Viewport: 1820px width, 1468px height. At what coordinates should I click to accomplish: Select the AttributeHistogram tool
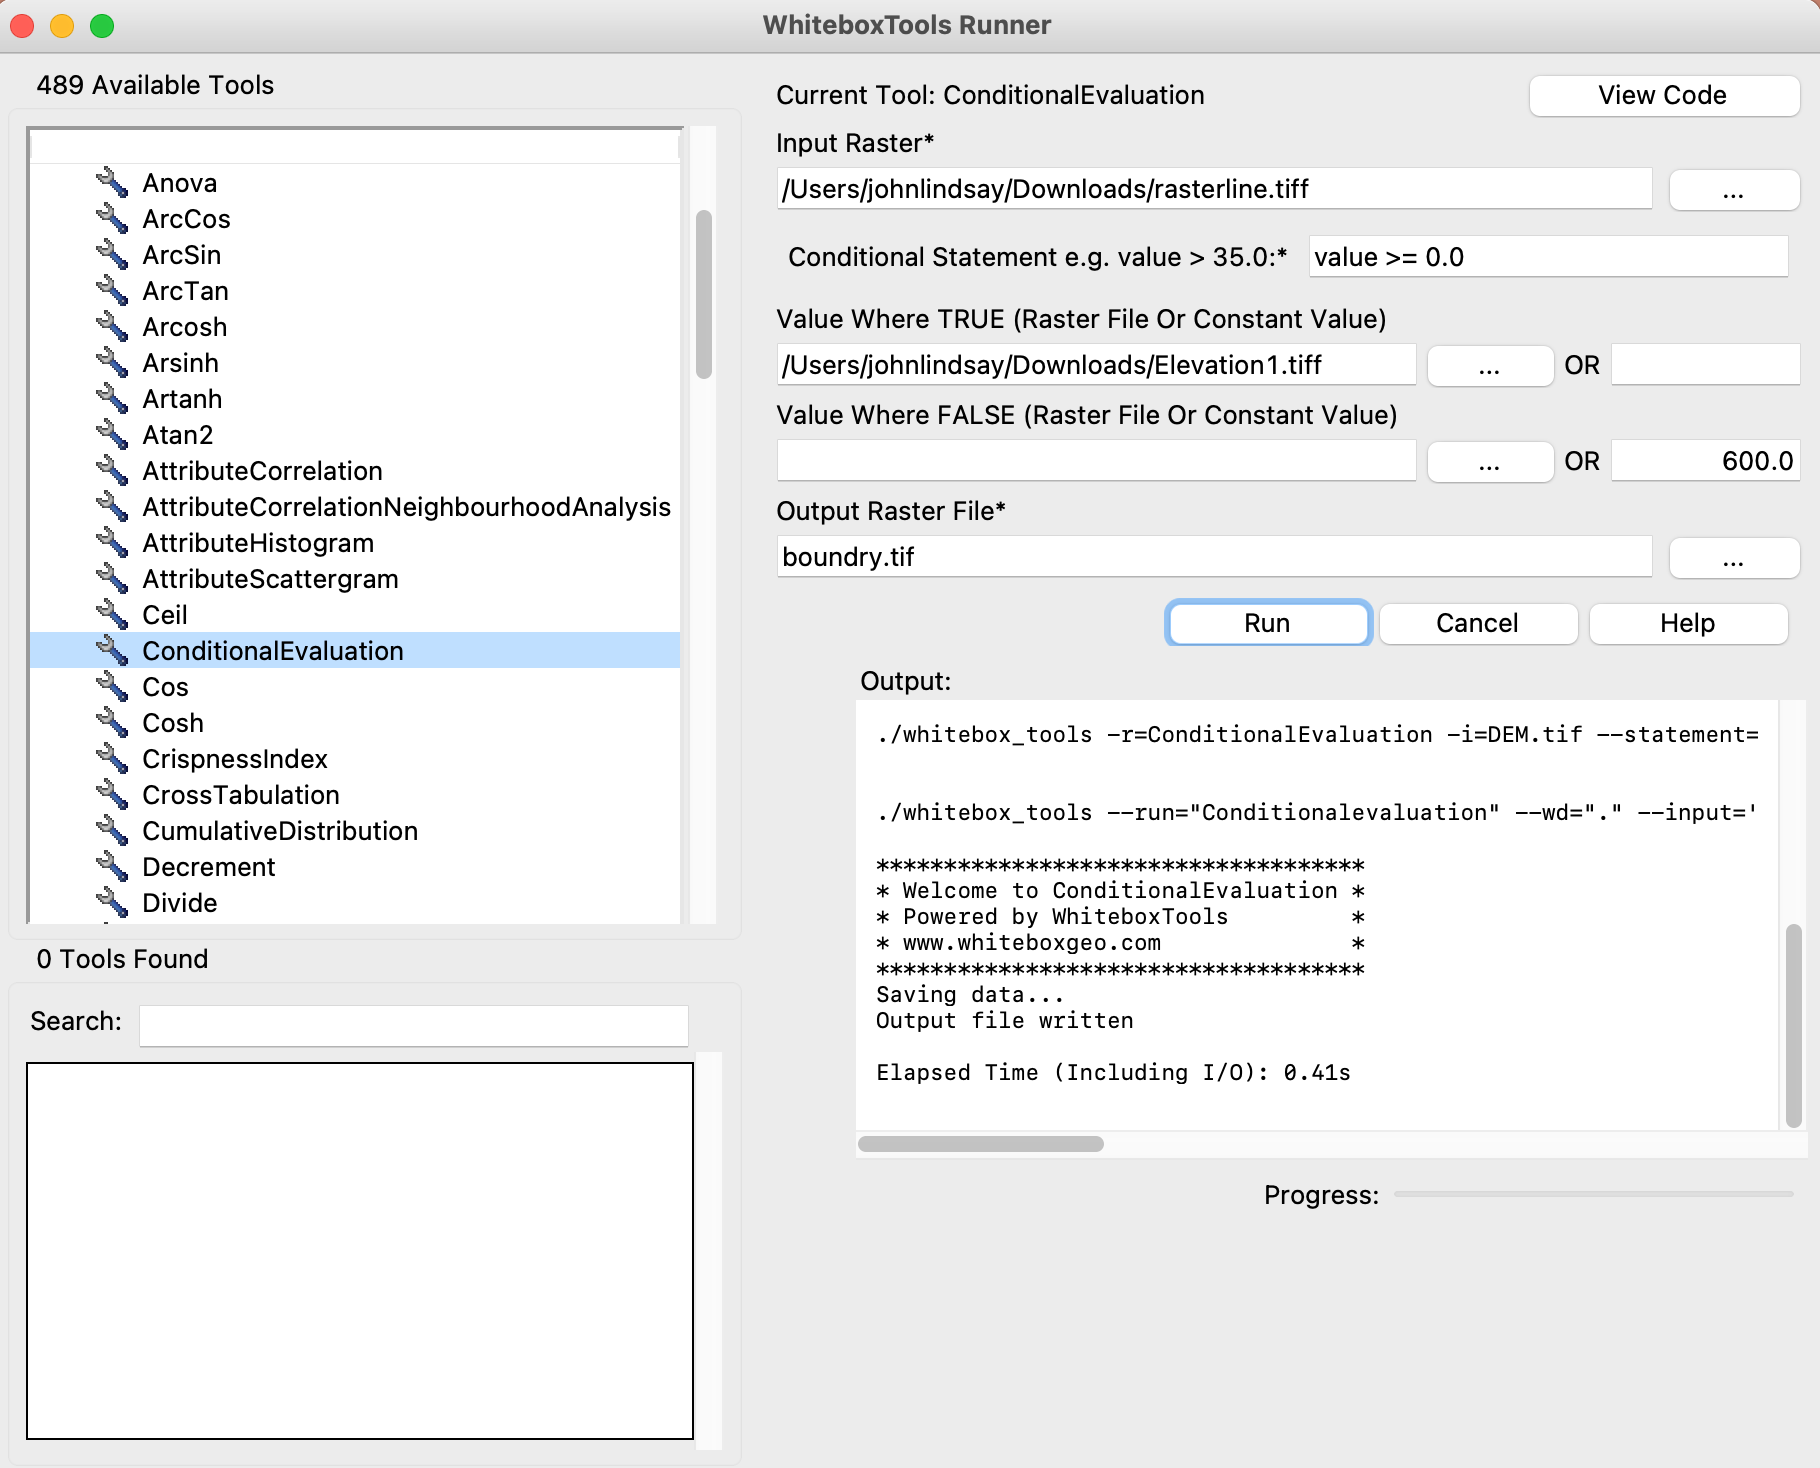point(258,543)
